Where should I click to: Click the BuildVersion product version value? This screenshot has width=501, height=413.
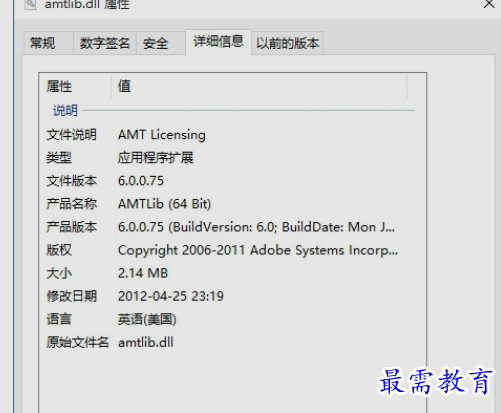pos(256,227)
